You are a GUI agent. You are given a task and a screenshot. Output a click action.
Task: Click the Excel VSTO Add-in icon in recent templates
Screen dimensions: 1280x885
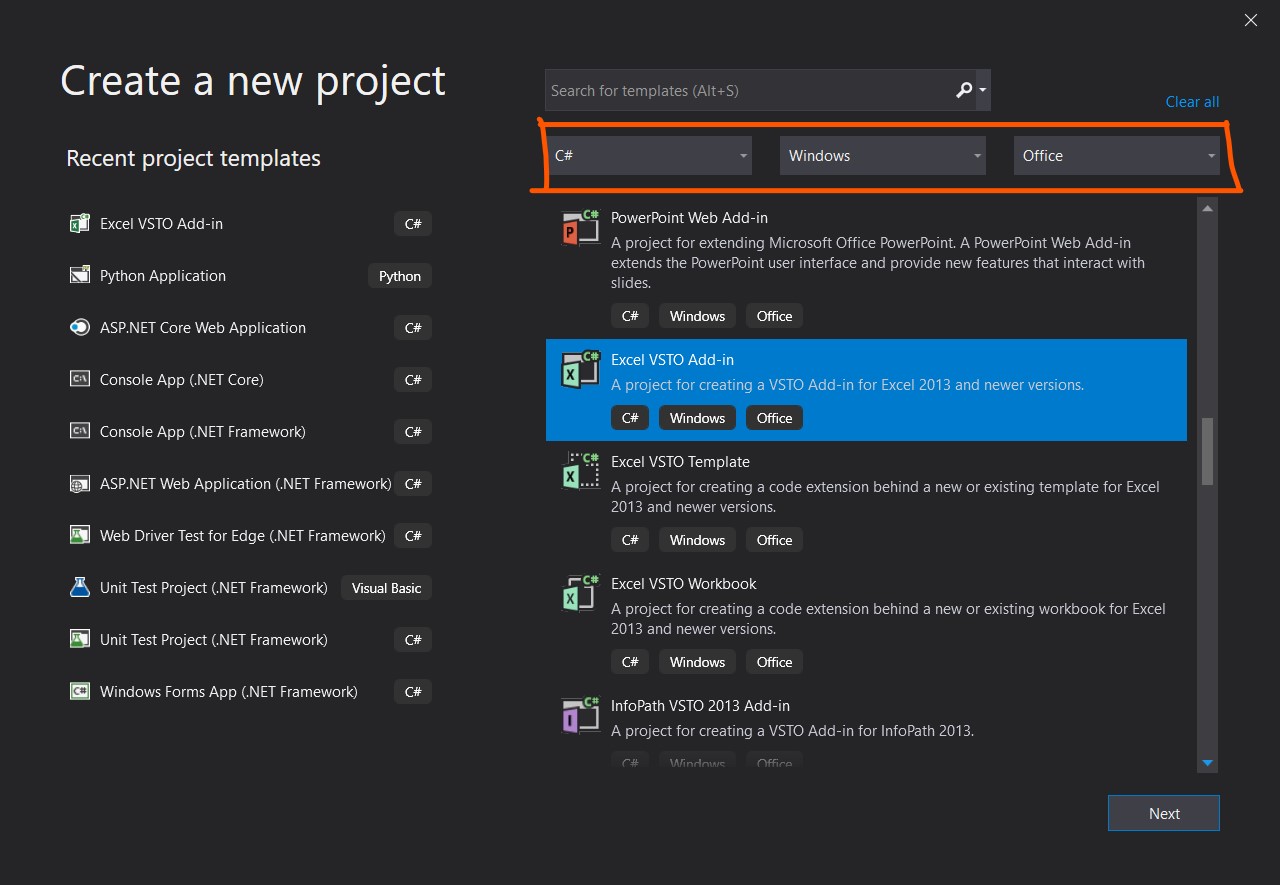pyautogui.click(x=80, y=224)
